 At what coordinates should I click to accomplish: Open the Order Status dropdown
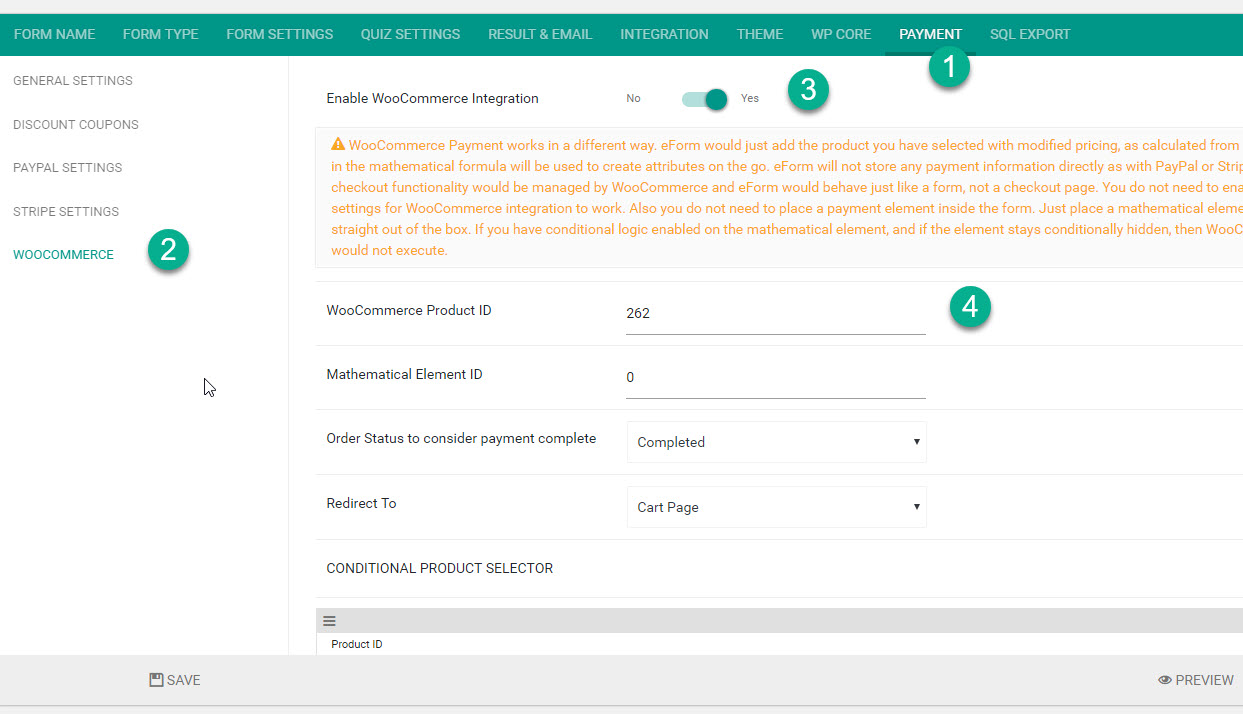pos(776,442)
